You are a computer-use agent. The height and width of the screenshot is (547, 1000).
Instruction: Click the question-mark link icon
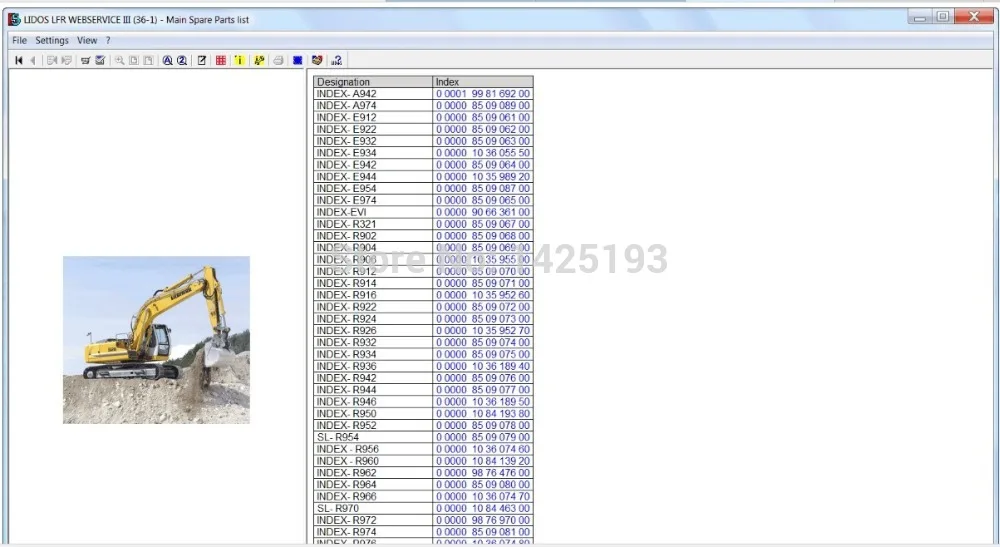coord(336,60)
